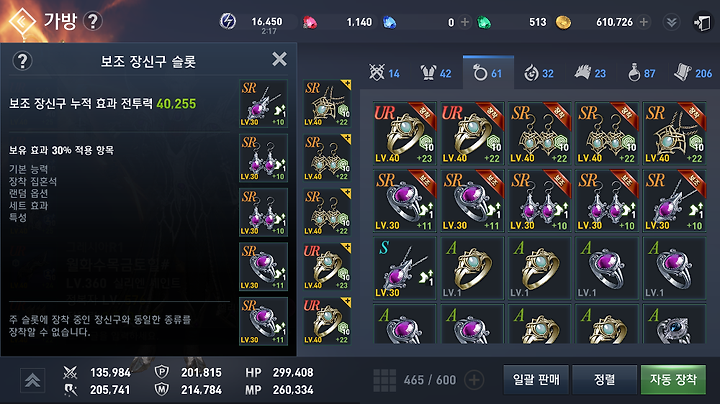Switch to the weapons tab showing 14
The image size is (720, 404).
pos(384,73)
